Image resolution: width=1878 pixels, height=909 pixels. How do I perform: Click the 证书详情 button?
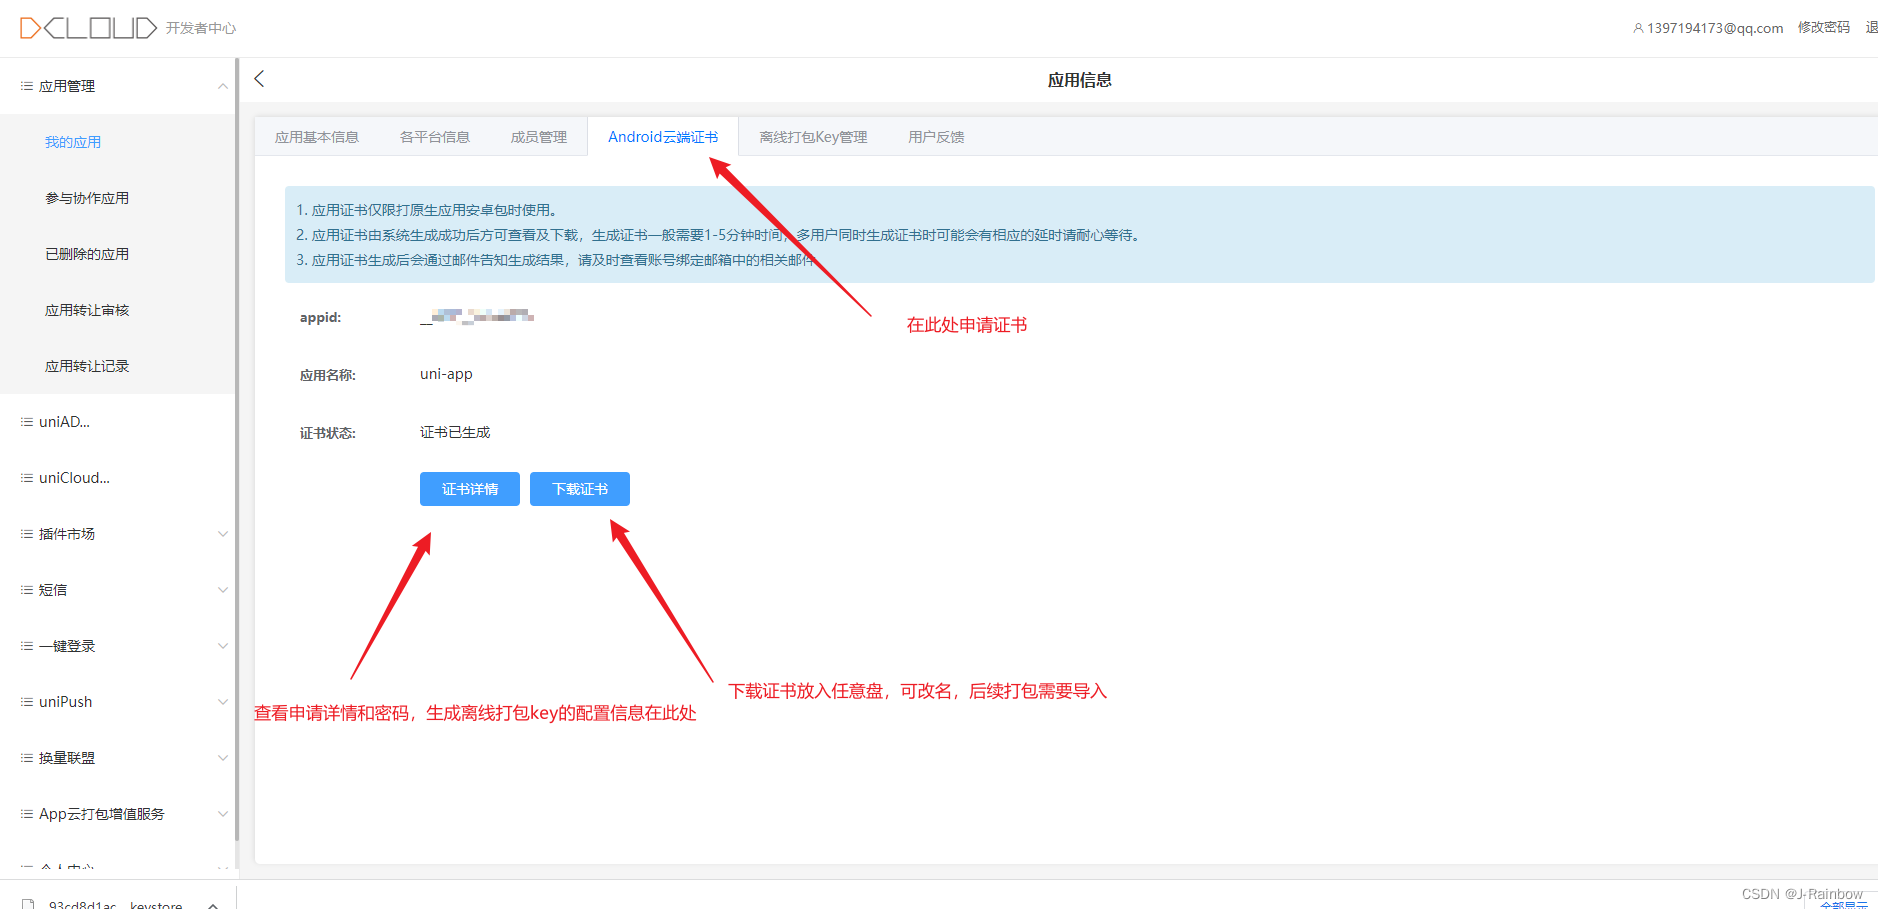pyautogui.click(x=470, y=489)
